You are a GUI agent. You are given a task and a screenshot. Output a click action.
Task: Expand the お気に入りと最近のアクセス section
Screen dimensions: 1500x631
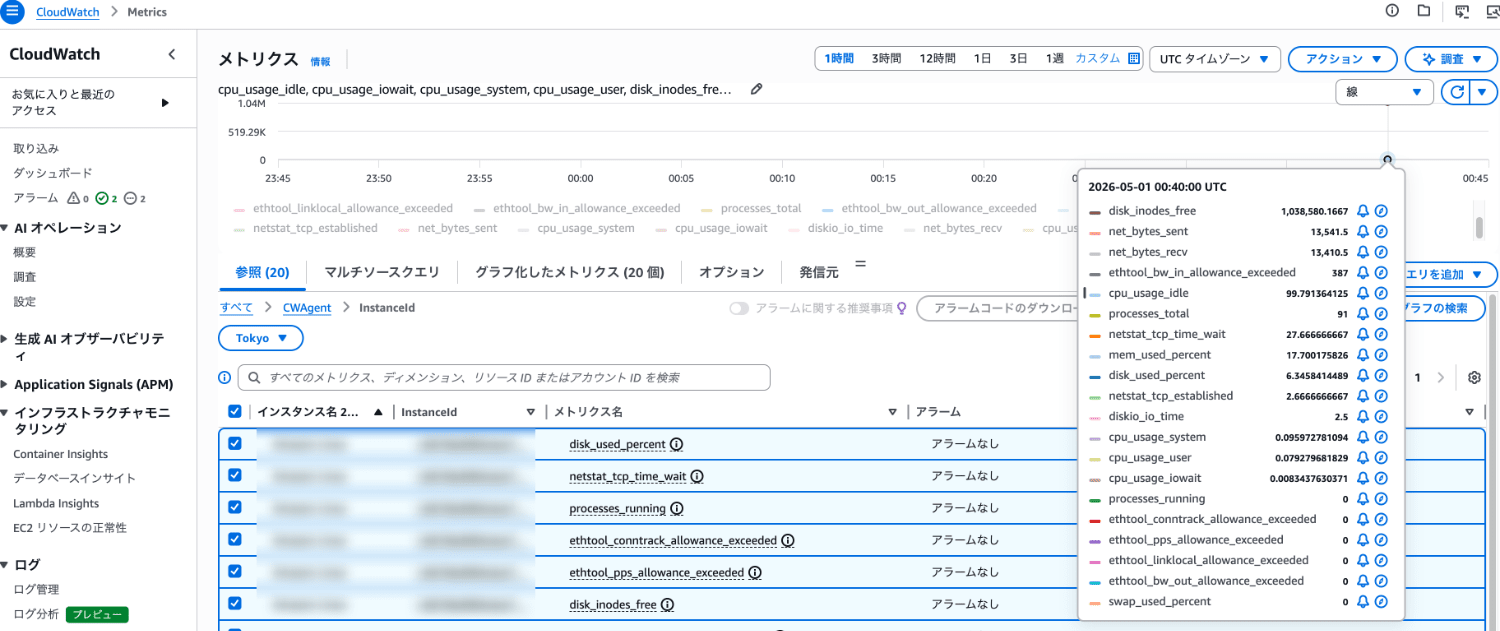tap(165, 102)
